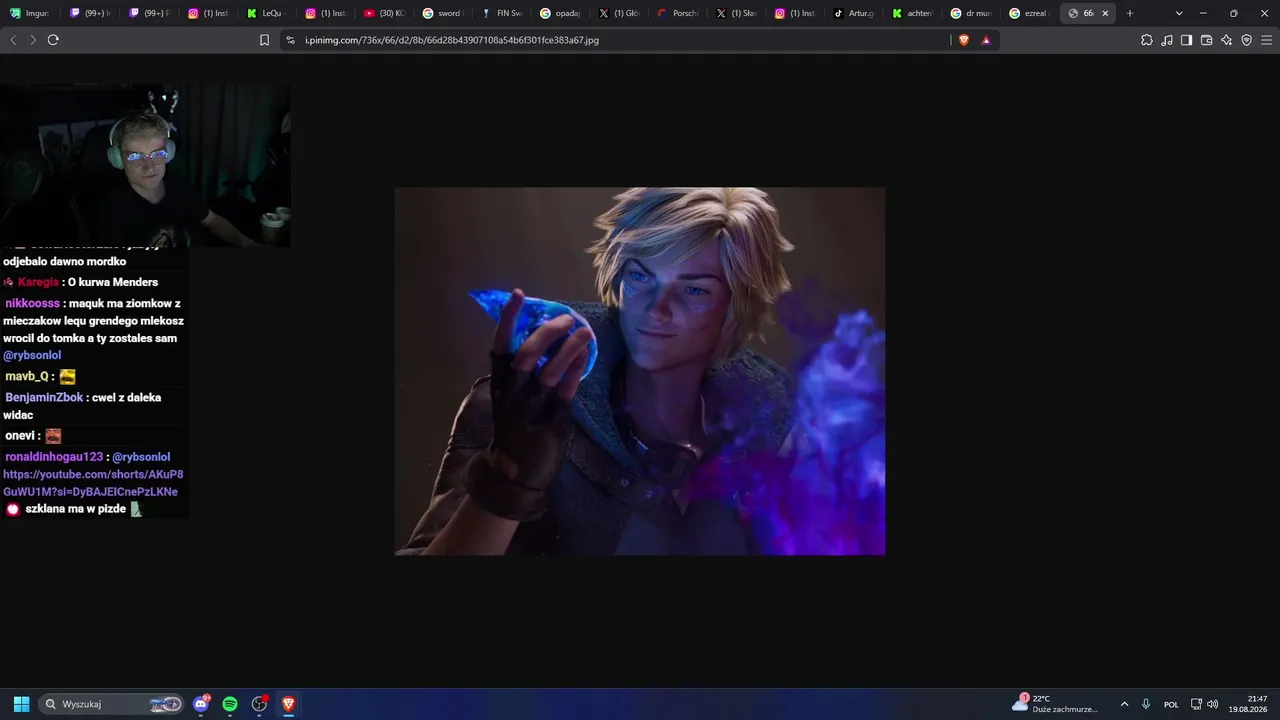Show hidden system tray icons
1280x720 pixels.
click(1124, 704)
